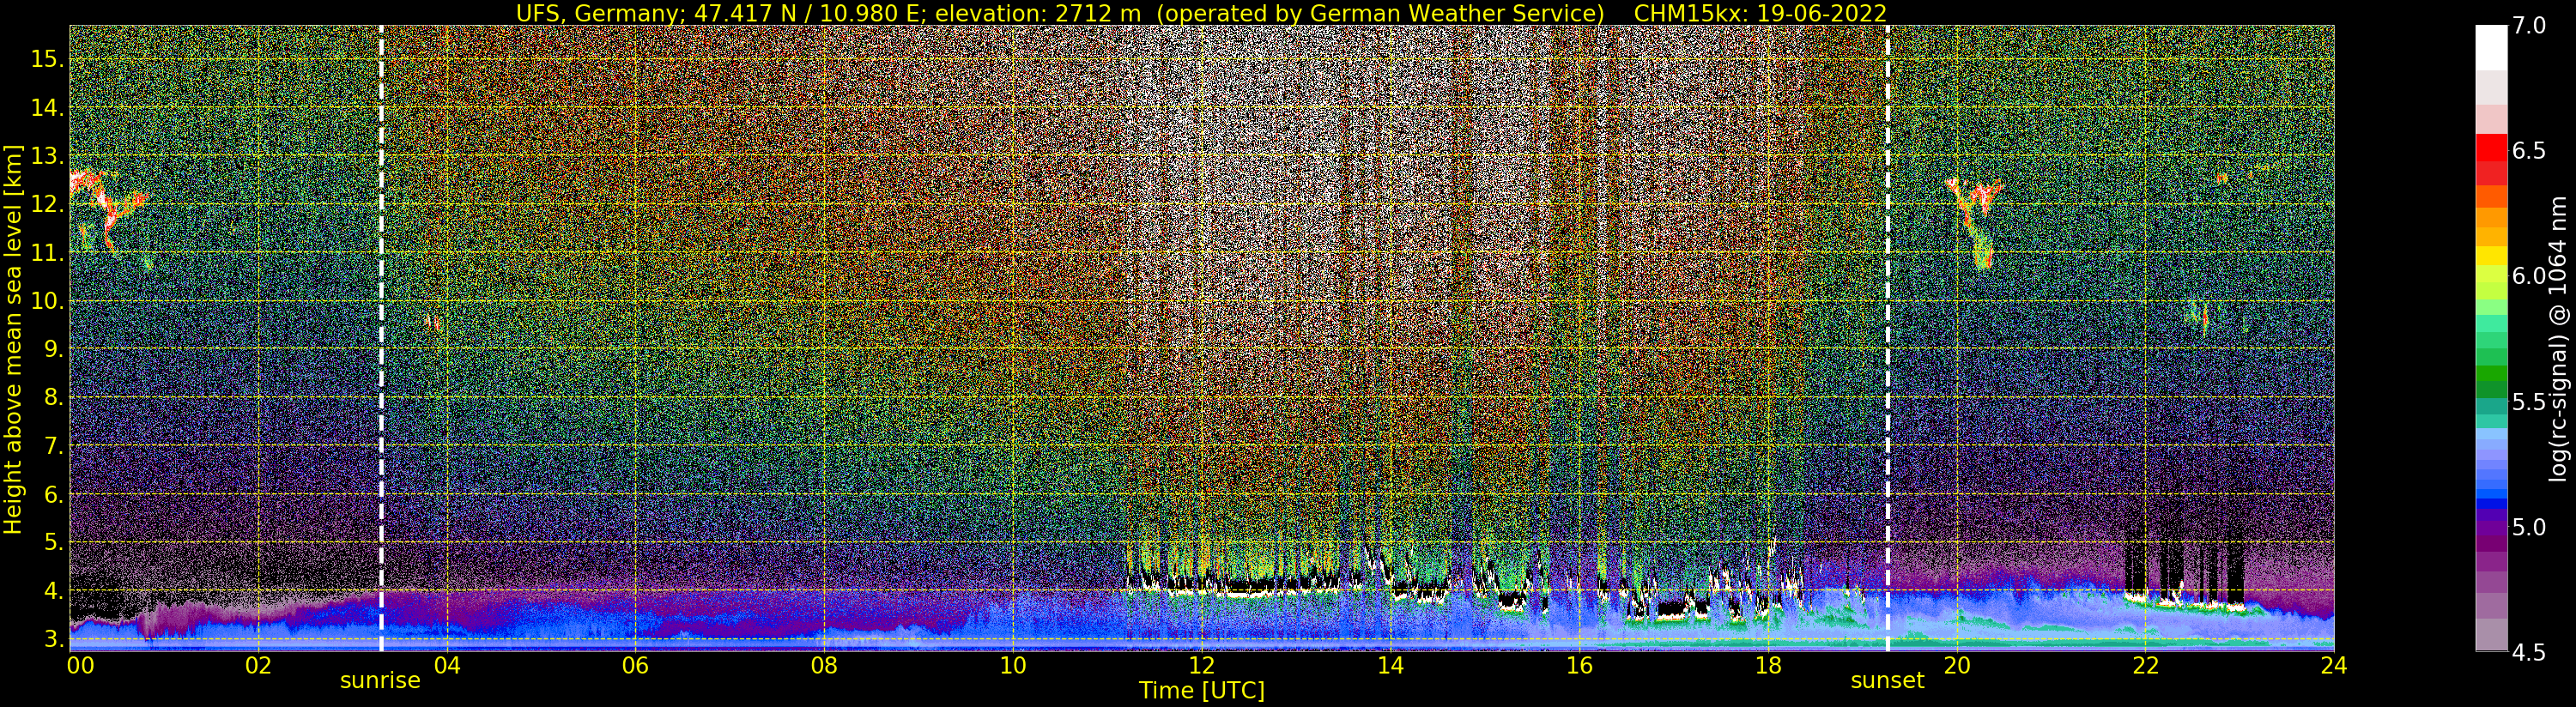Click the "4." height tick label
The height and width of the screenshot is (707, 2576).
[53, 590]
